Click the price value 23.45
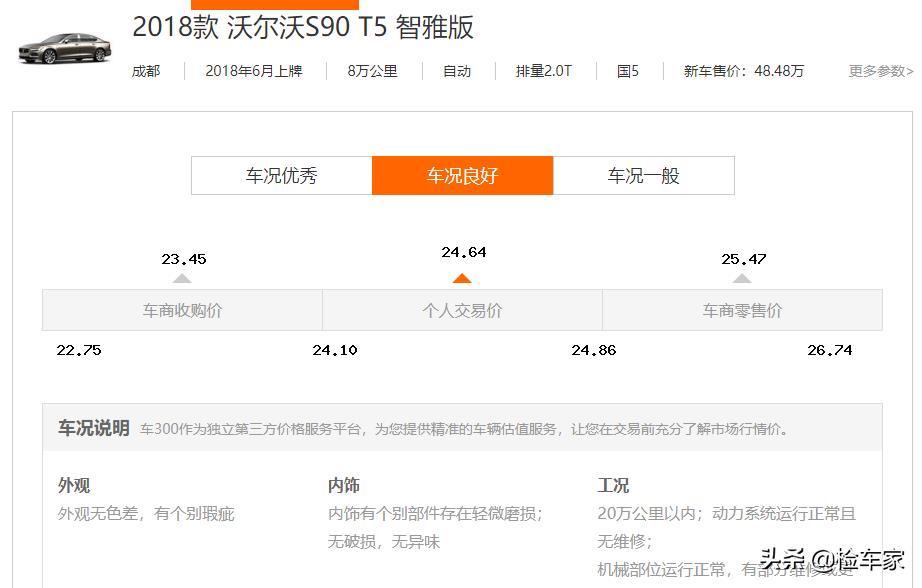Image resolution: width=922 pixels, height=588 pixels. (184, 259)
